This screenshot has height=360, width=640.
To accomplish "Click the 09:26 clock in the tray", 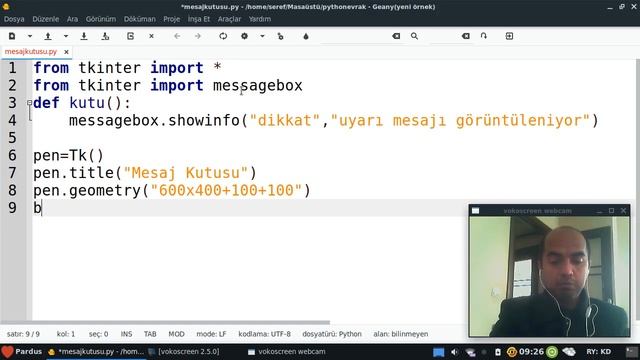I will pyautogui.click(x=531, y=352).
